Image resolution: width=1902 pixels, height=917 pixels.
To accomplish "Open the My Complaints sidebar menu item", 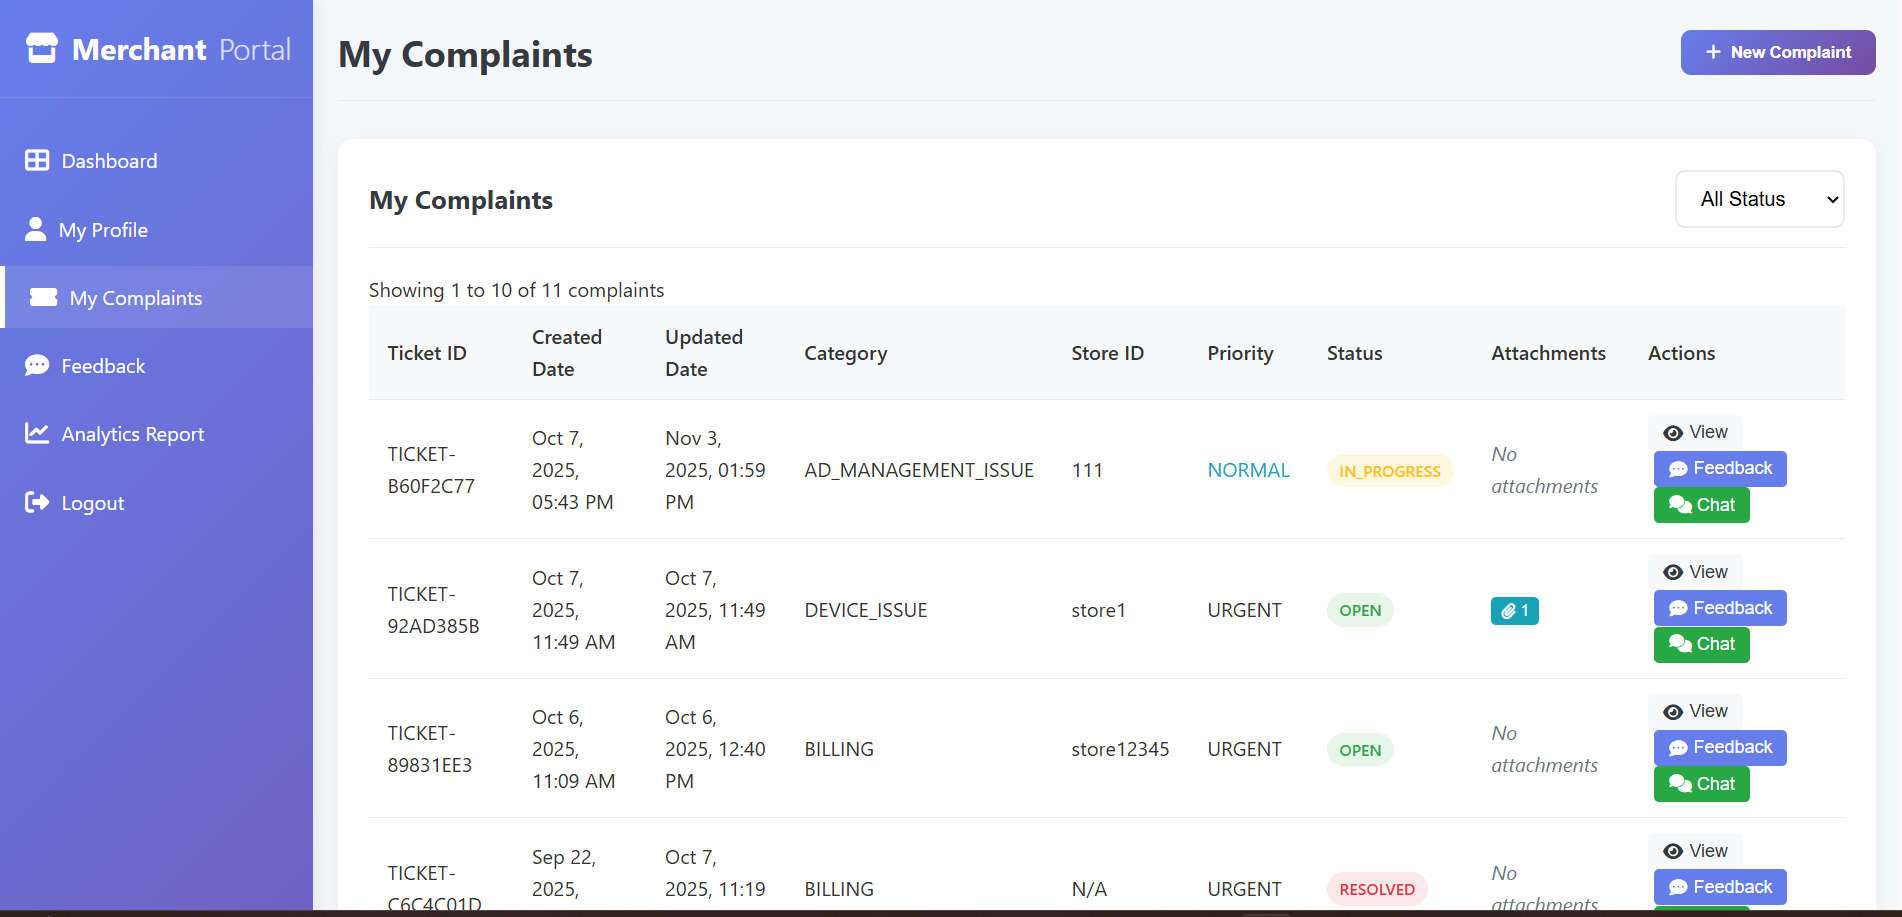I will (136, 298).
